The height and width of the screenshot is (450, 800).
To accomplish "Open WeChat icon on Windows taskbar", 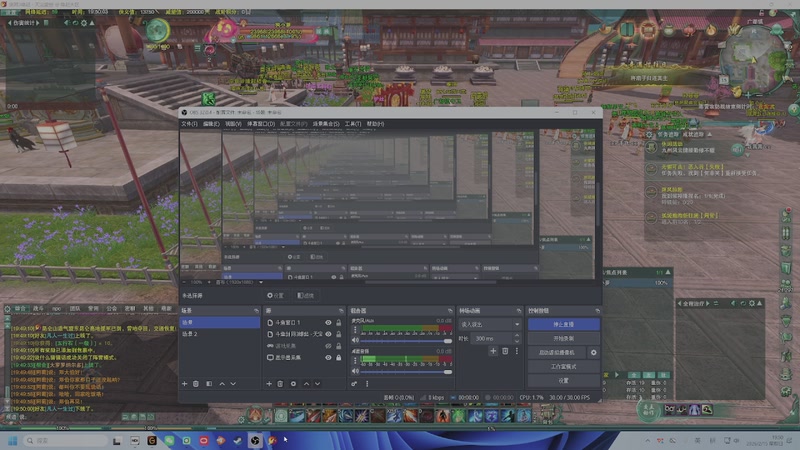I will coord(169,440).
